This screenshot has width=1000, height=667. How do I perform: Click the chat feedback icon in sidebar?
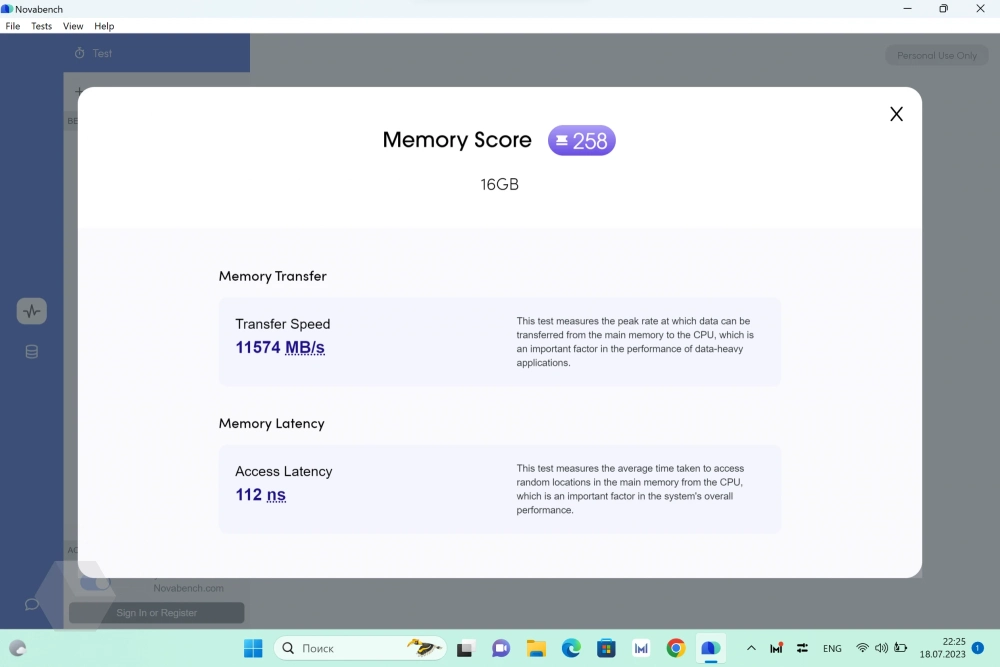32,604
